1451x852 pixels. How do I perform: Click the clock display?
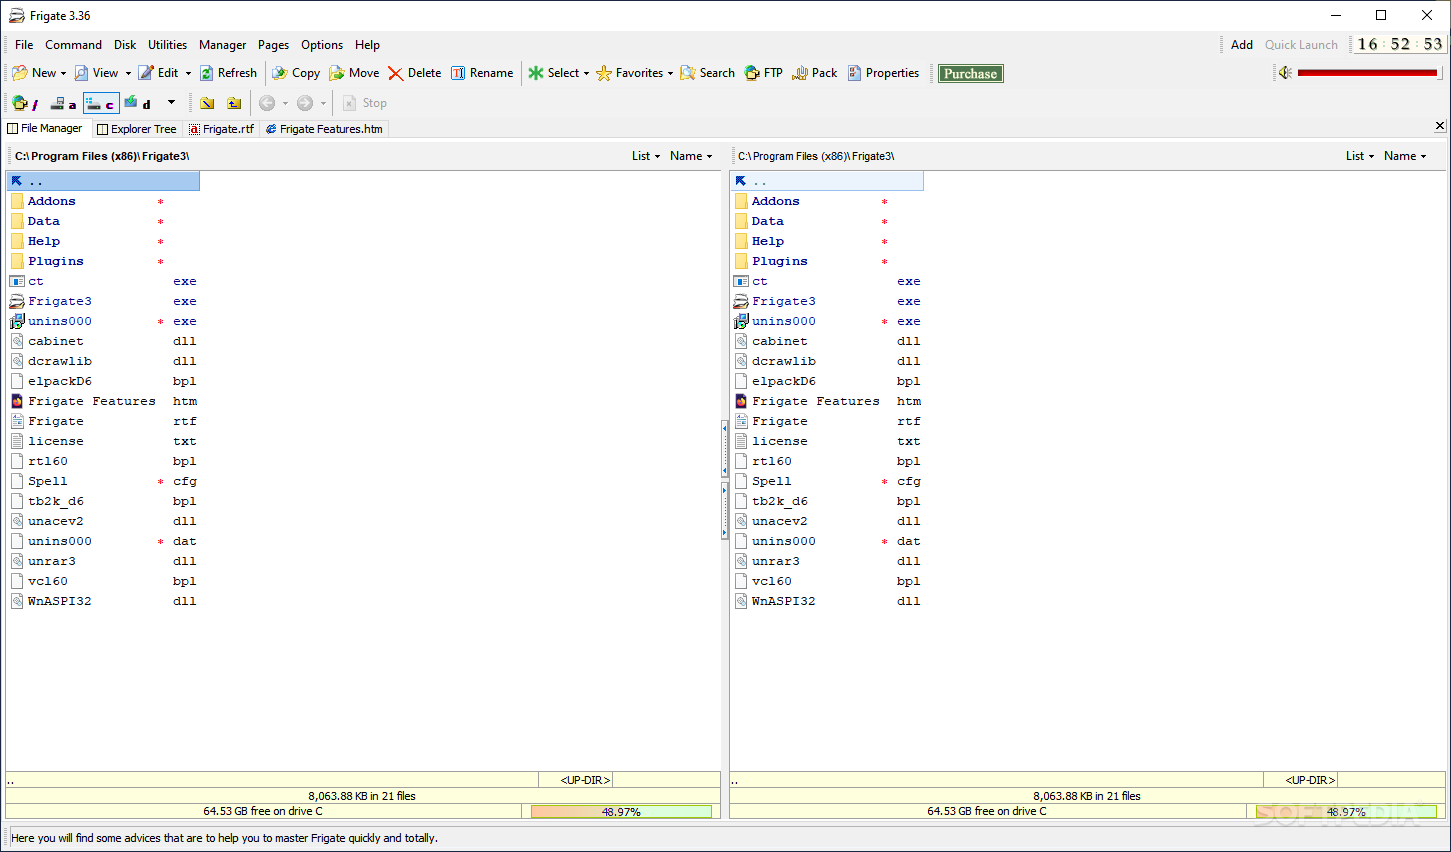click(1400, 44)
